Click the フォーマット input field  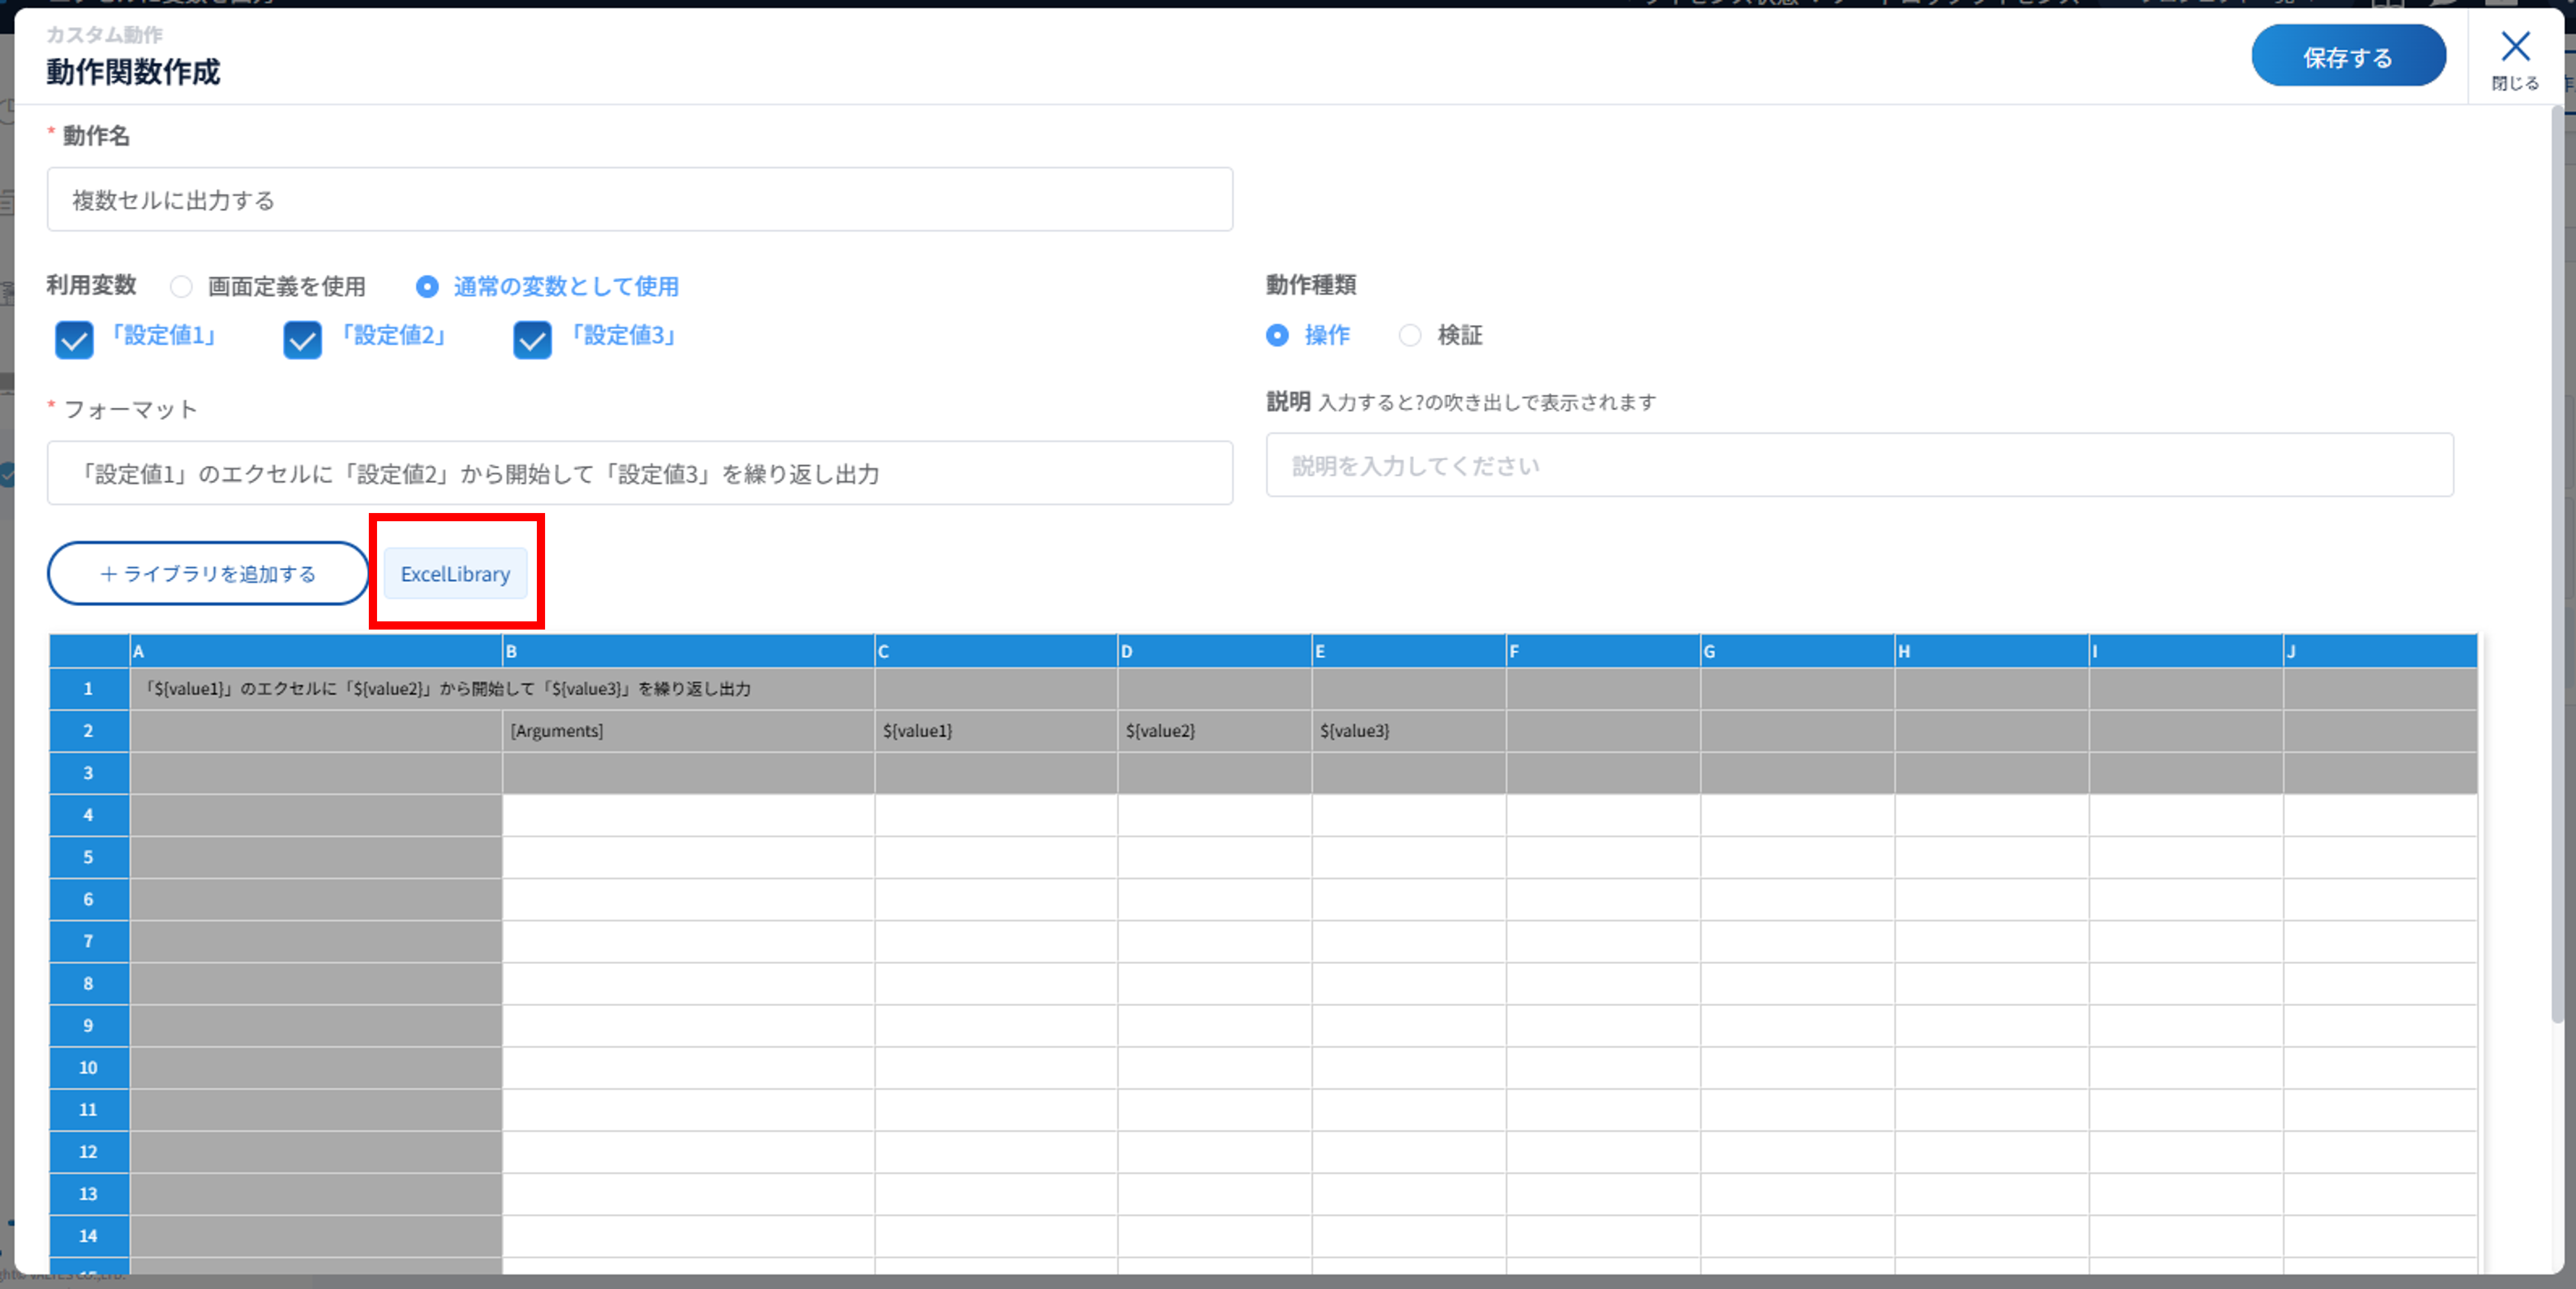tap(639, 474)
